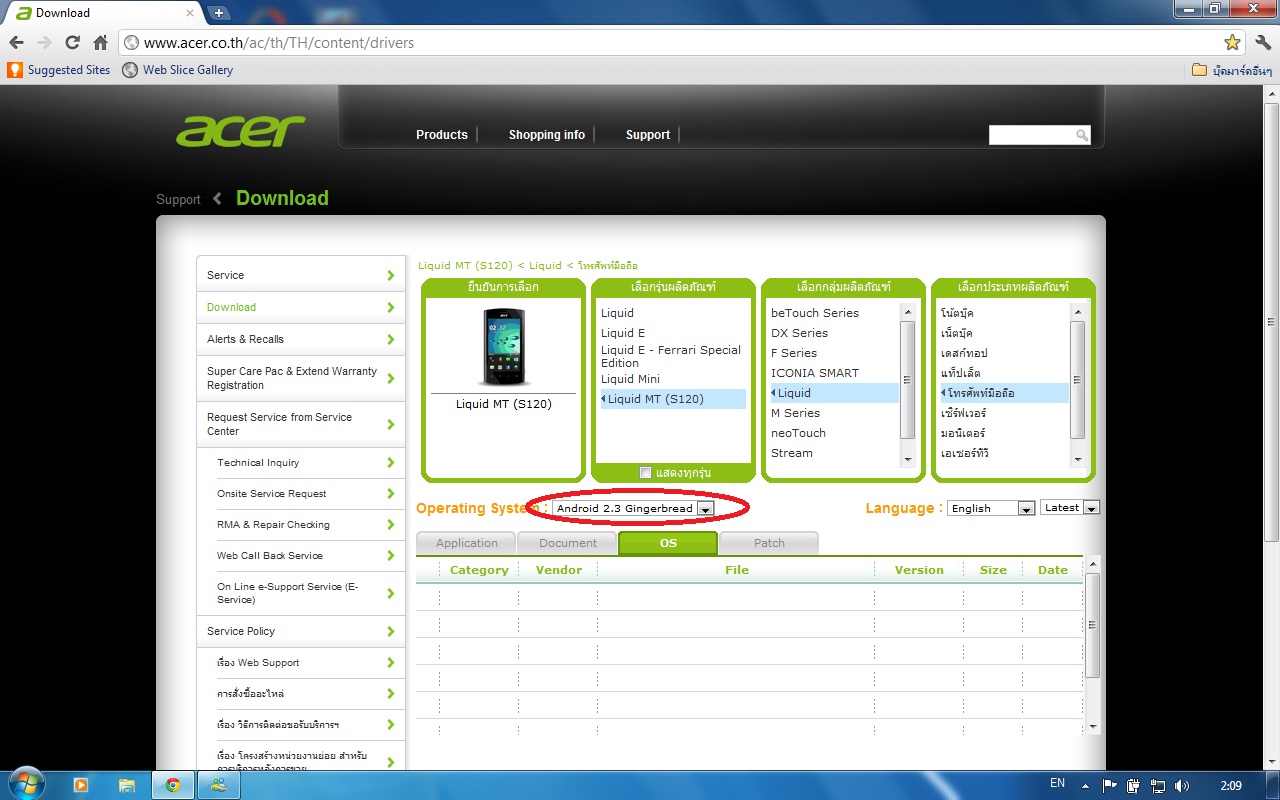Select โน้ตบุ๊ค product type
This screenshot has width=1280, height=800.
pos(957,313)
